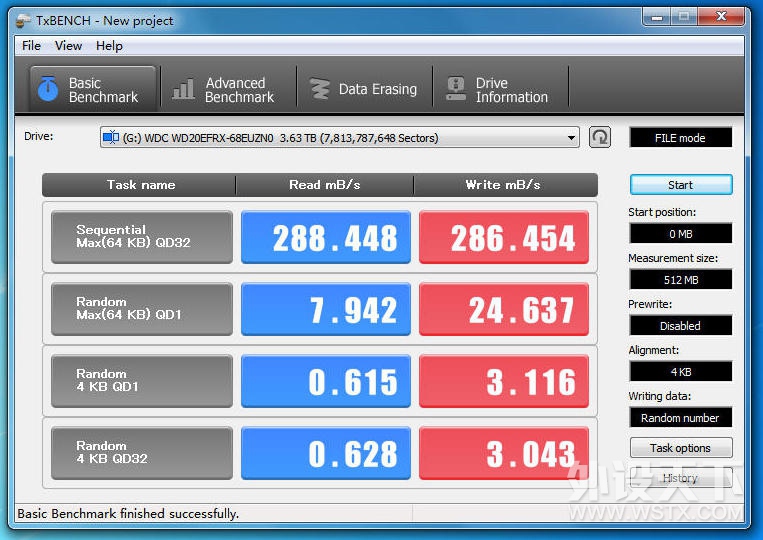Image resolution: width=763 pixels, height=540 pixels.
Task: Start the benchmark with Start button
Action: pyautogui.click(x=681, y=185)
